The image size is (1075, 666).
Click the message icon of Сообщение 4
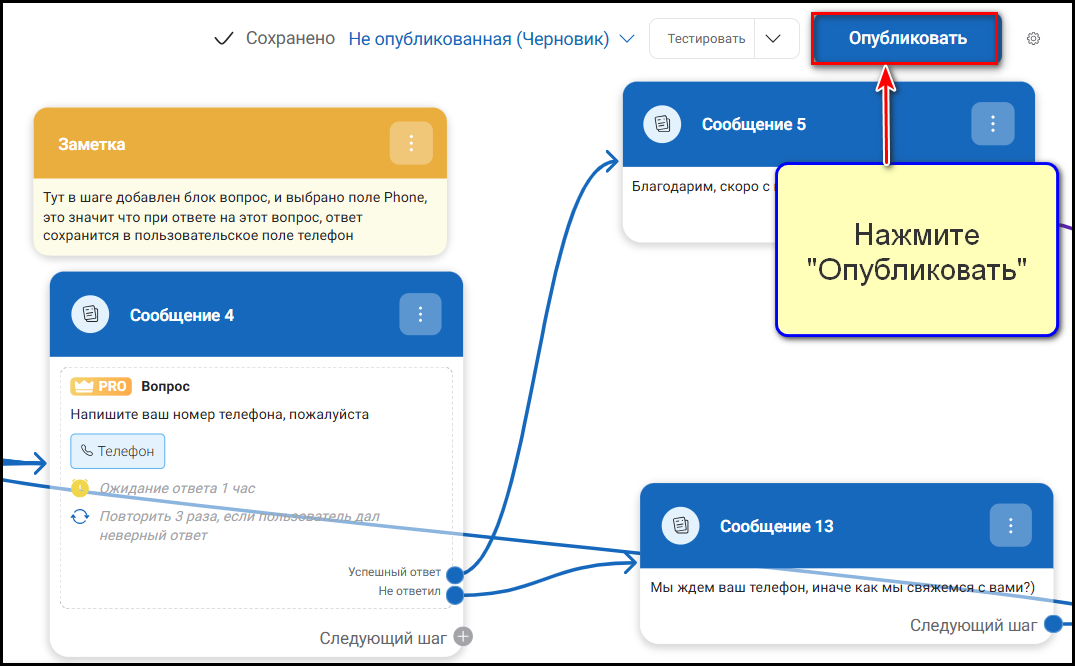90,315
